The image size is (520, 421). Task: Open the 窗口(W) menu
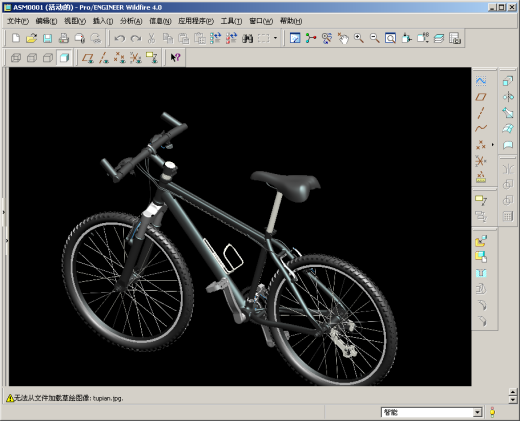pyautogui.click(x=261, y=21)
